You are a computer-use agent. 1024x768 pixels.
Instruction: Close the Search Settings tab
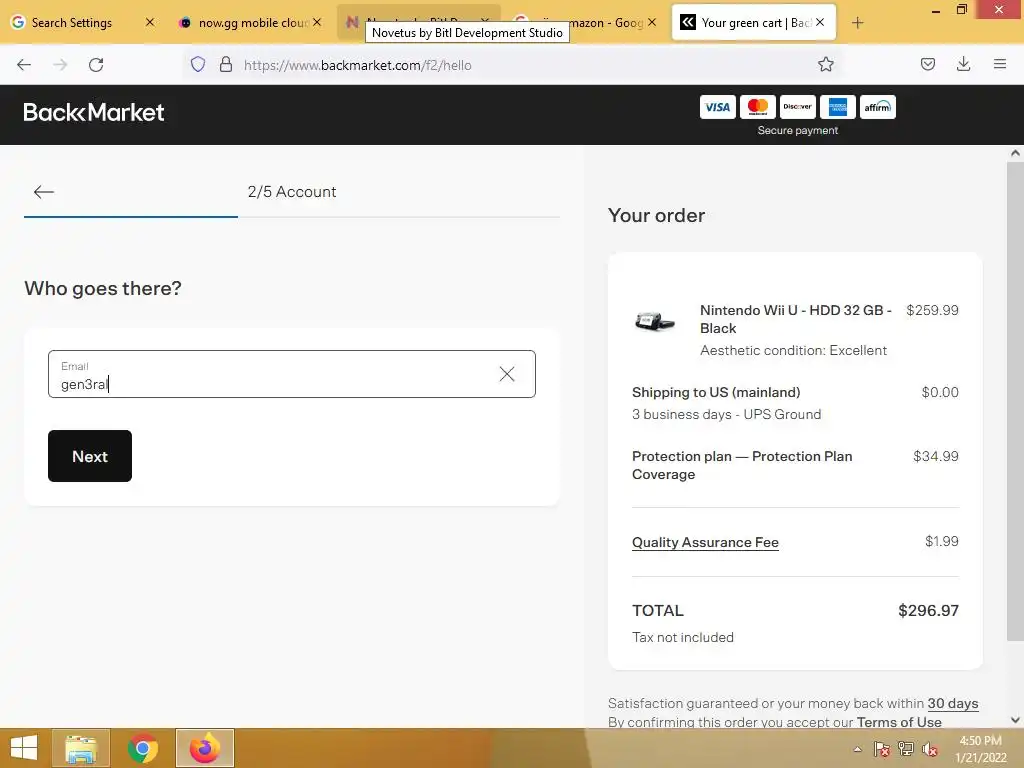pyautogui.click(x=150, y=22)
